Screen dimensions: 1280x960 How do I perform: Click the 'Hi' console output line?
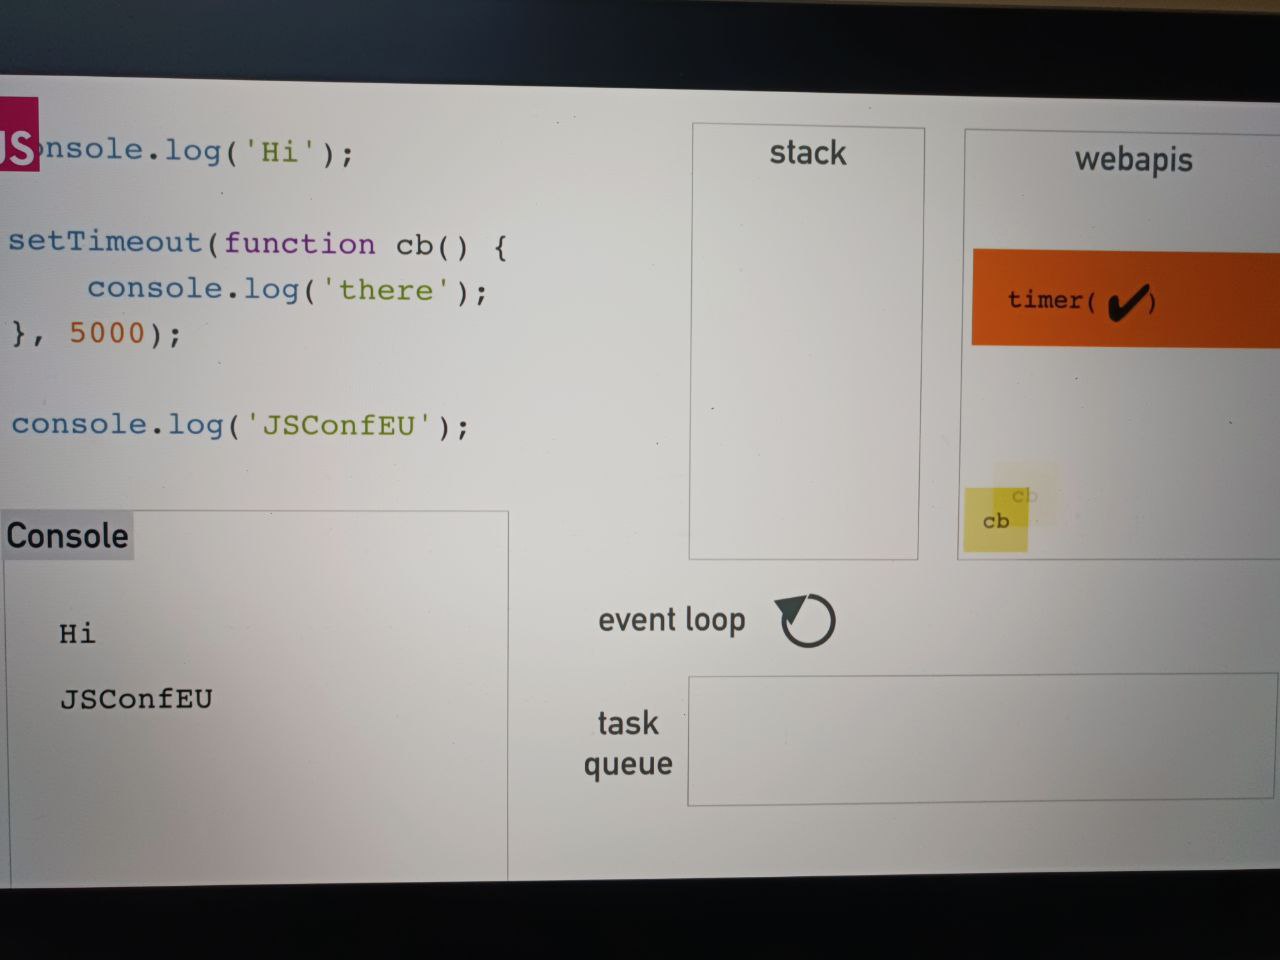(77, 634)
